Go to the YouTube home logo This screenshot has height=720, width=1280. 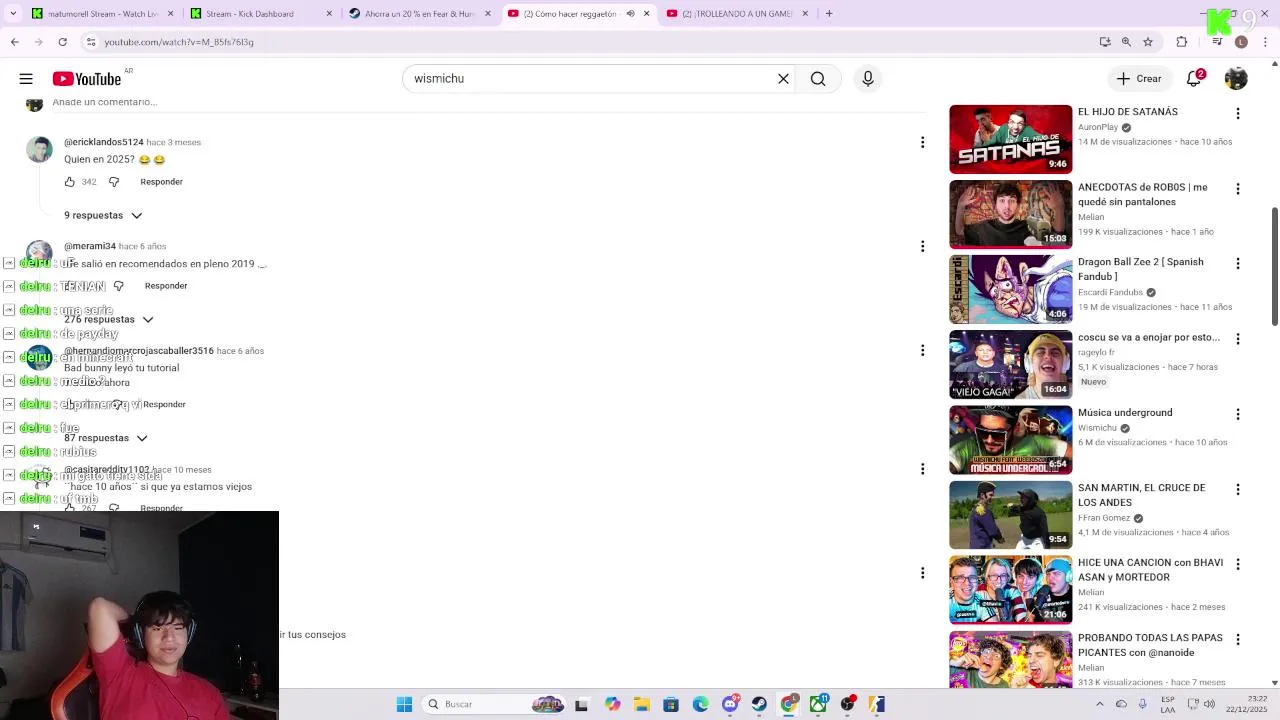(87, 79)
